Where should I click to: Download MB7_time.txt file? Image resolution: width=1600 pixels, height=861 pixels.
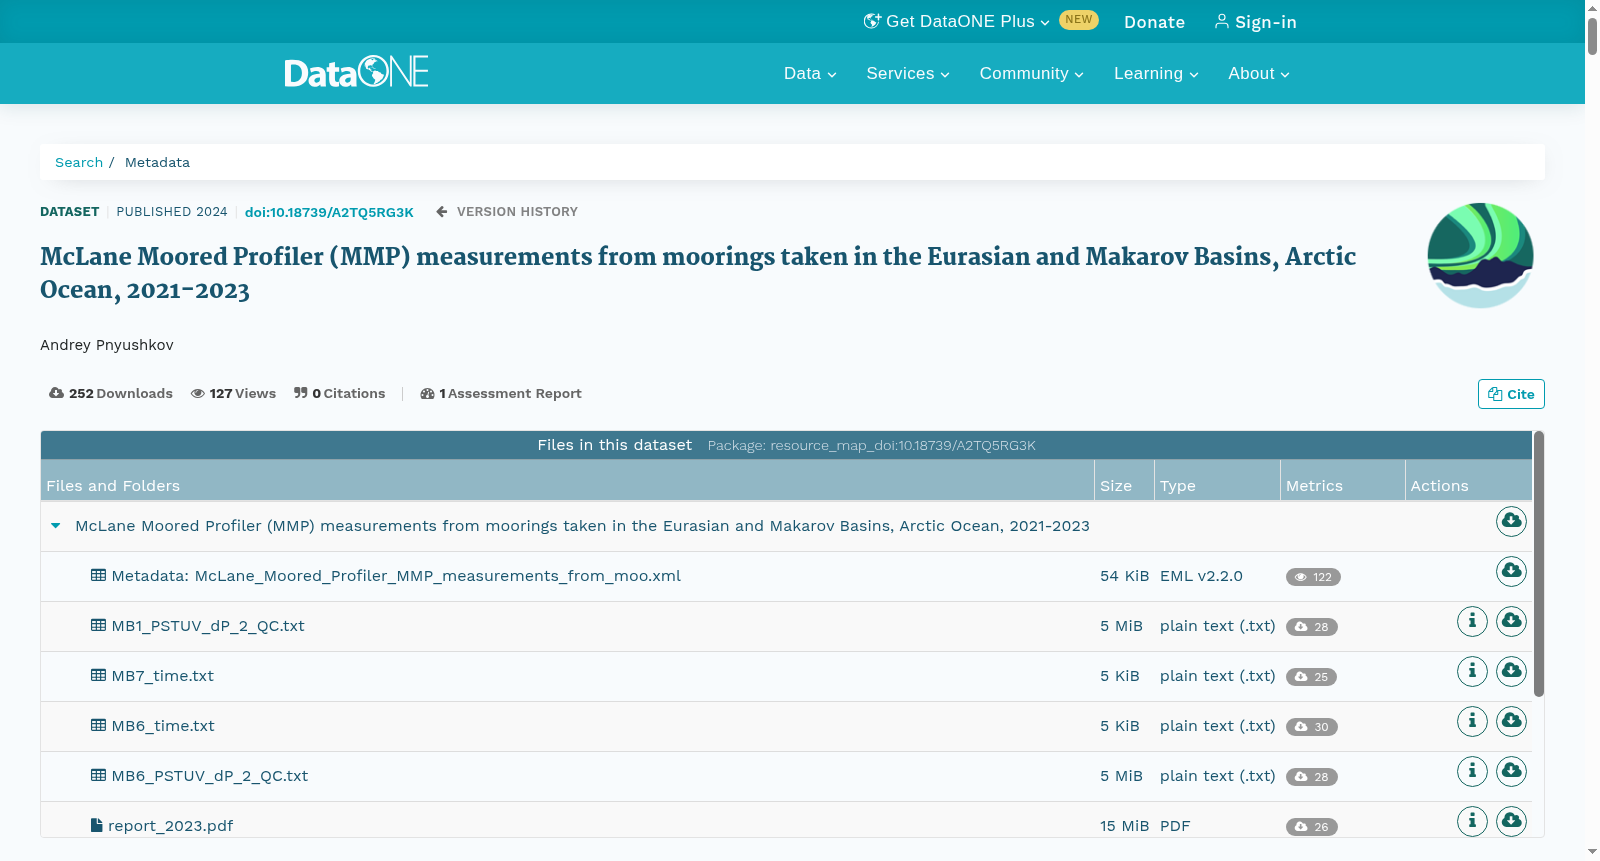point(1511,671)
